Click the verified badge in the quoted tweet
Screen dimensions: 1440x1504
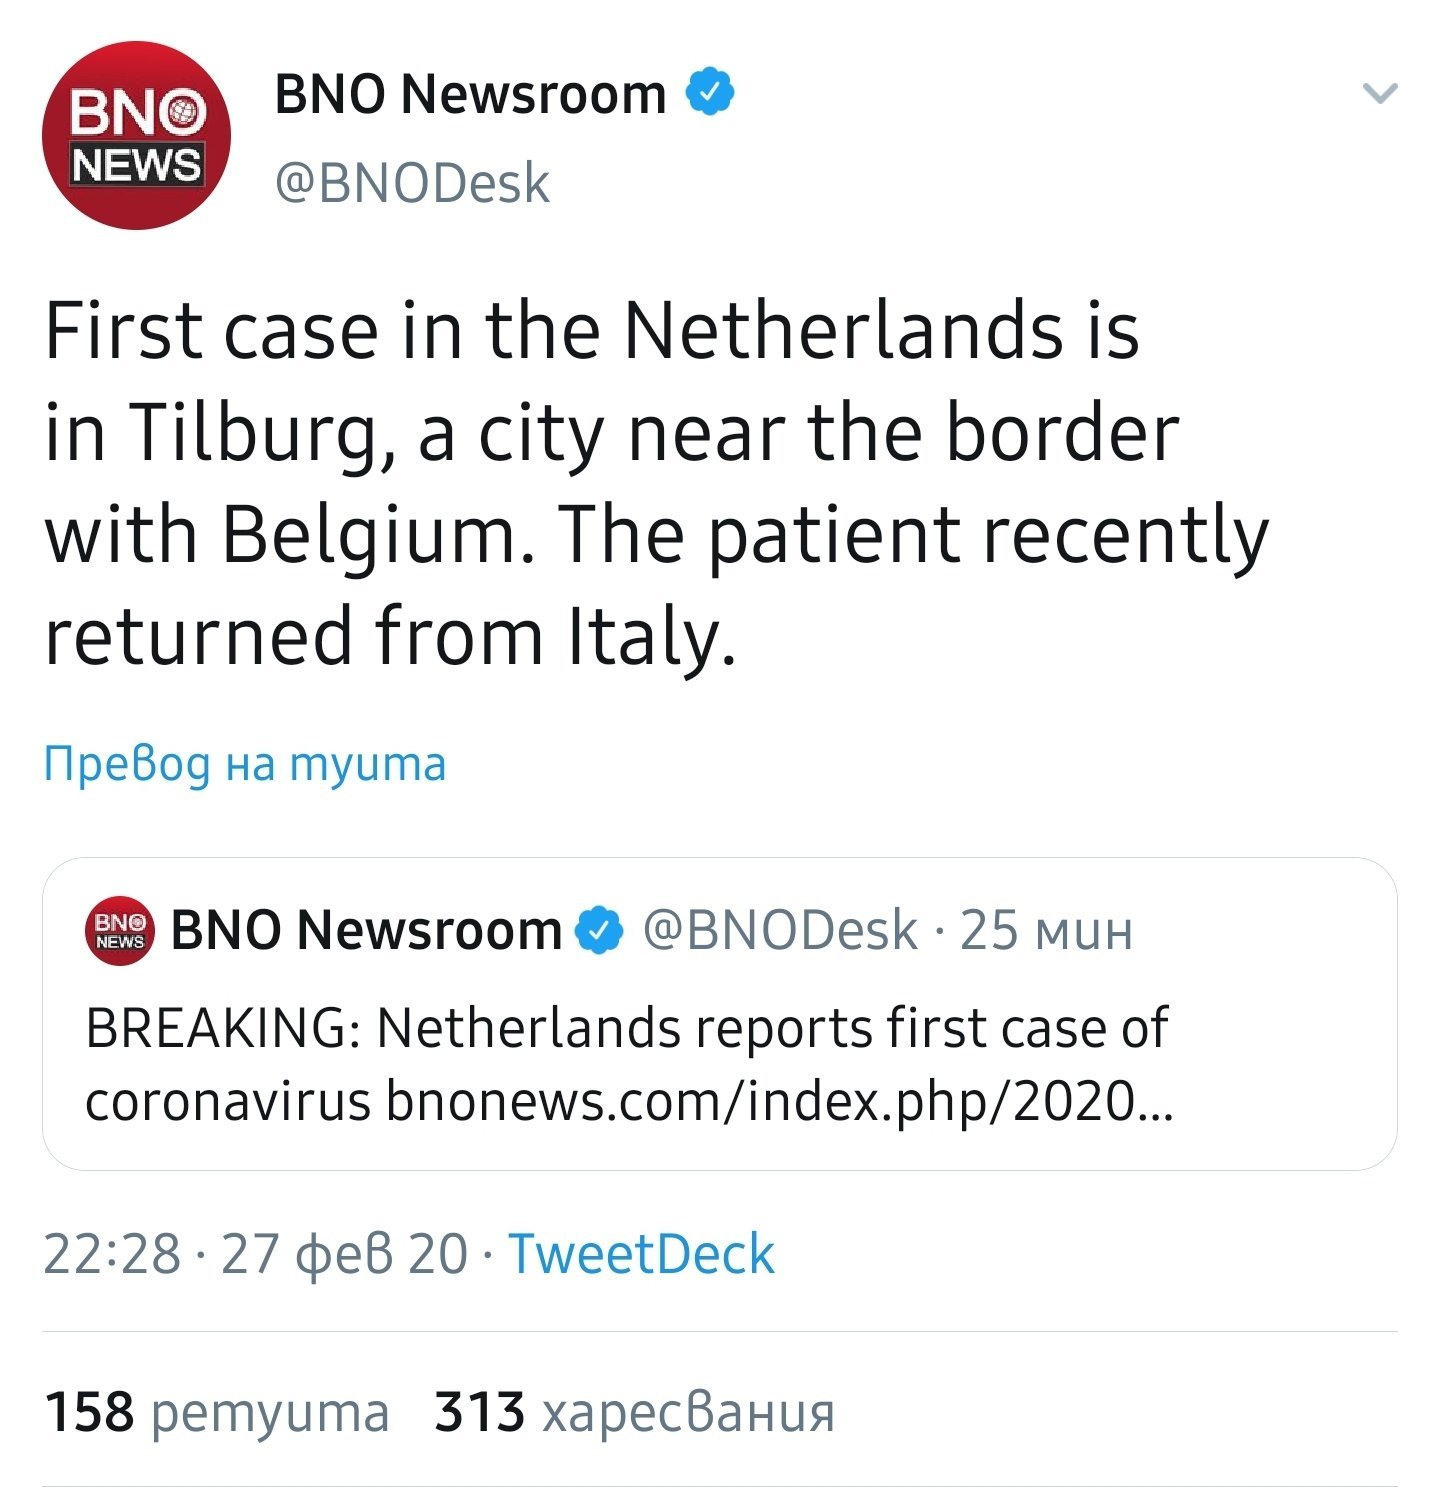(x=599, y=931)
